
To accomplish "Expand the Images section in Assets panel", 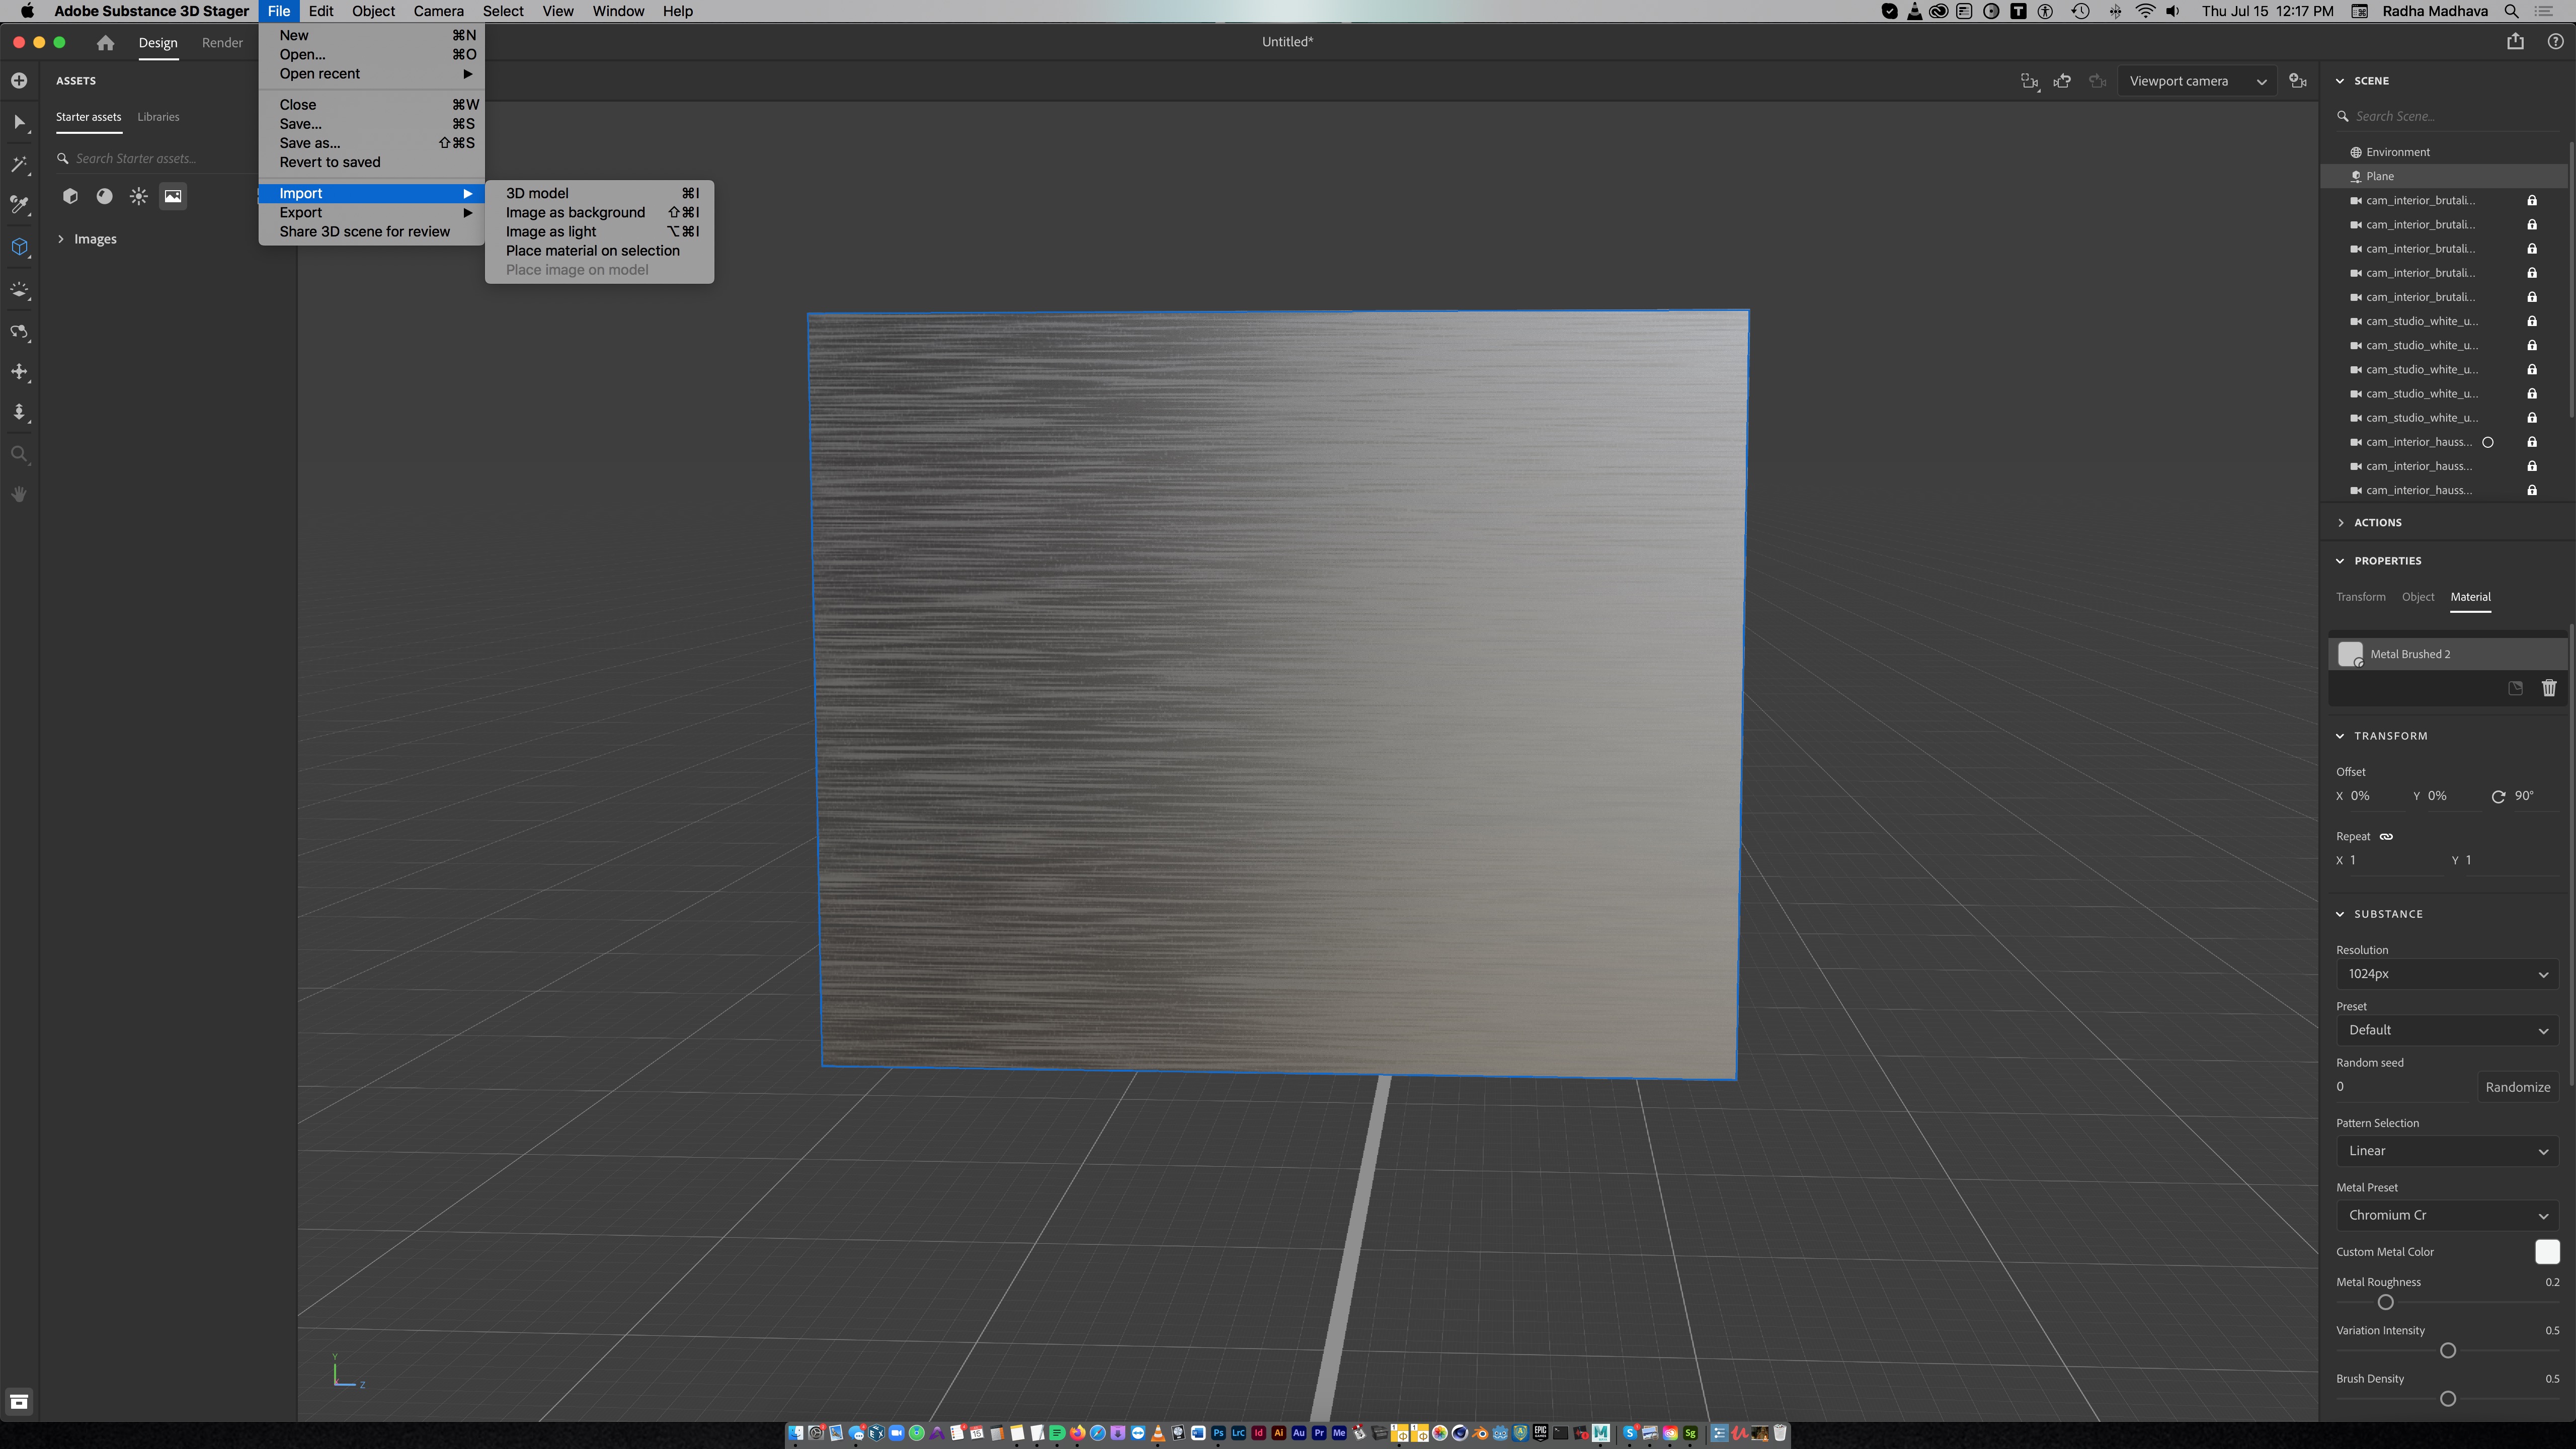I will (x=60, y=238).
